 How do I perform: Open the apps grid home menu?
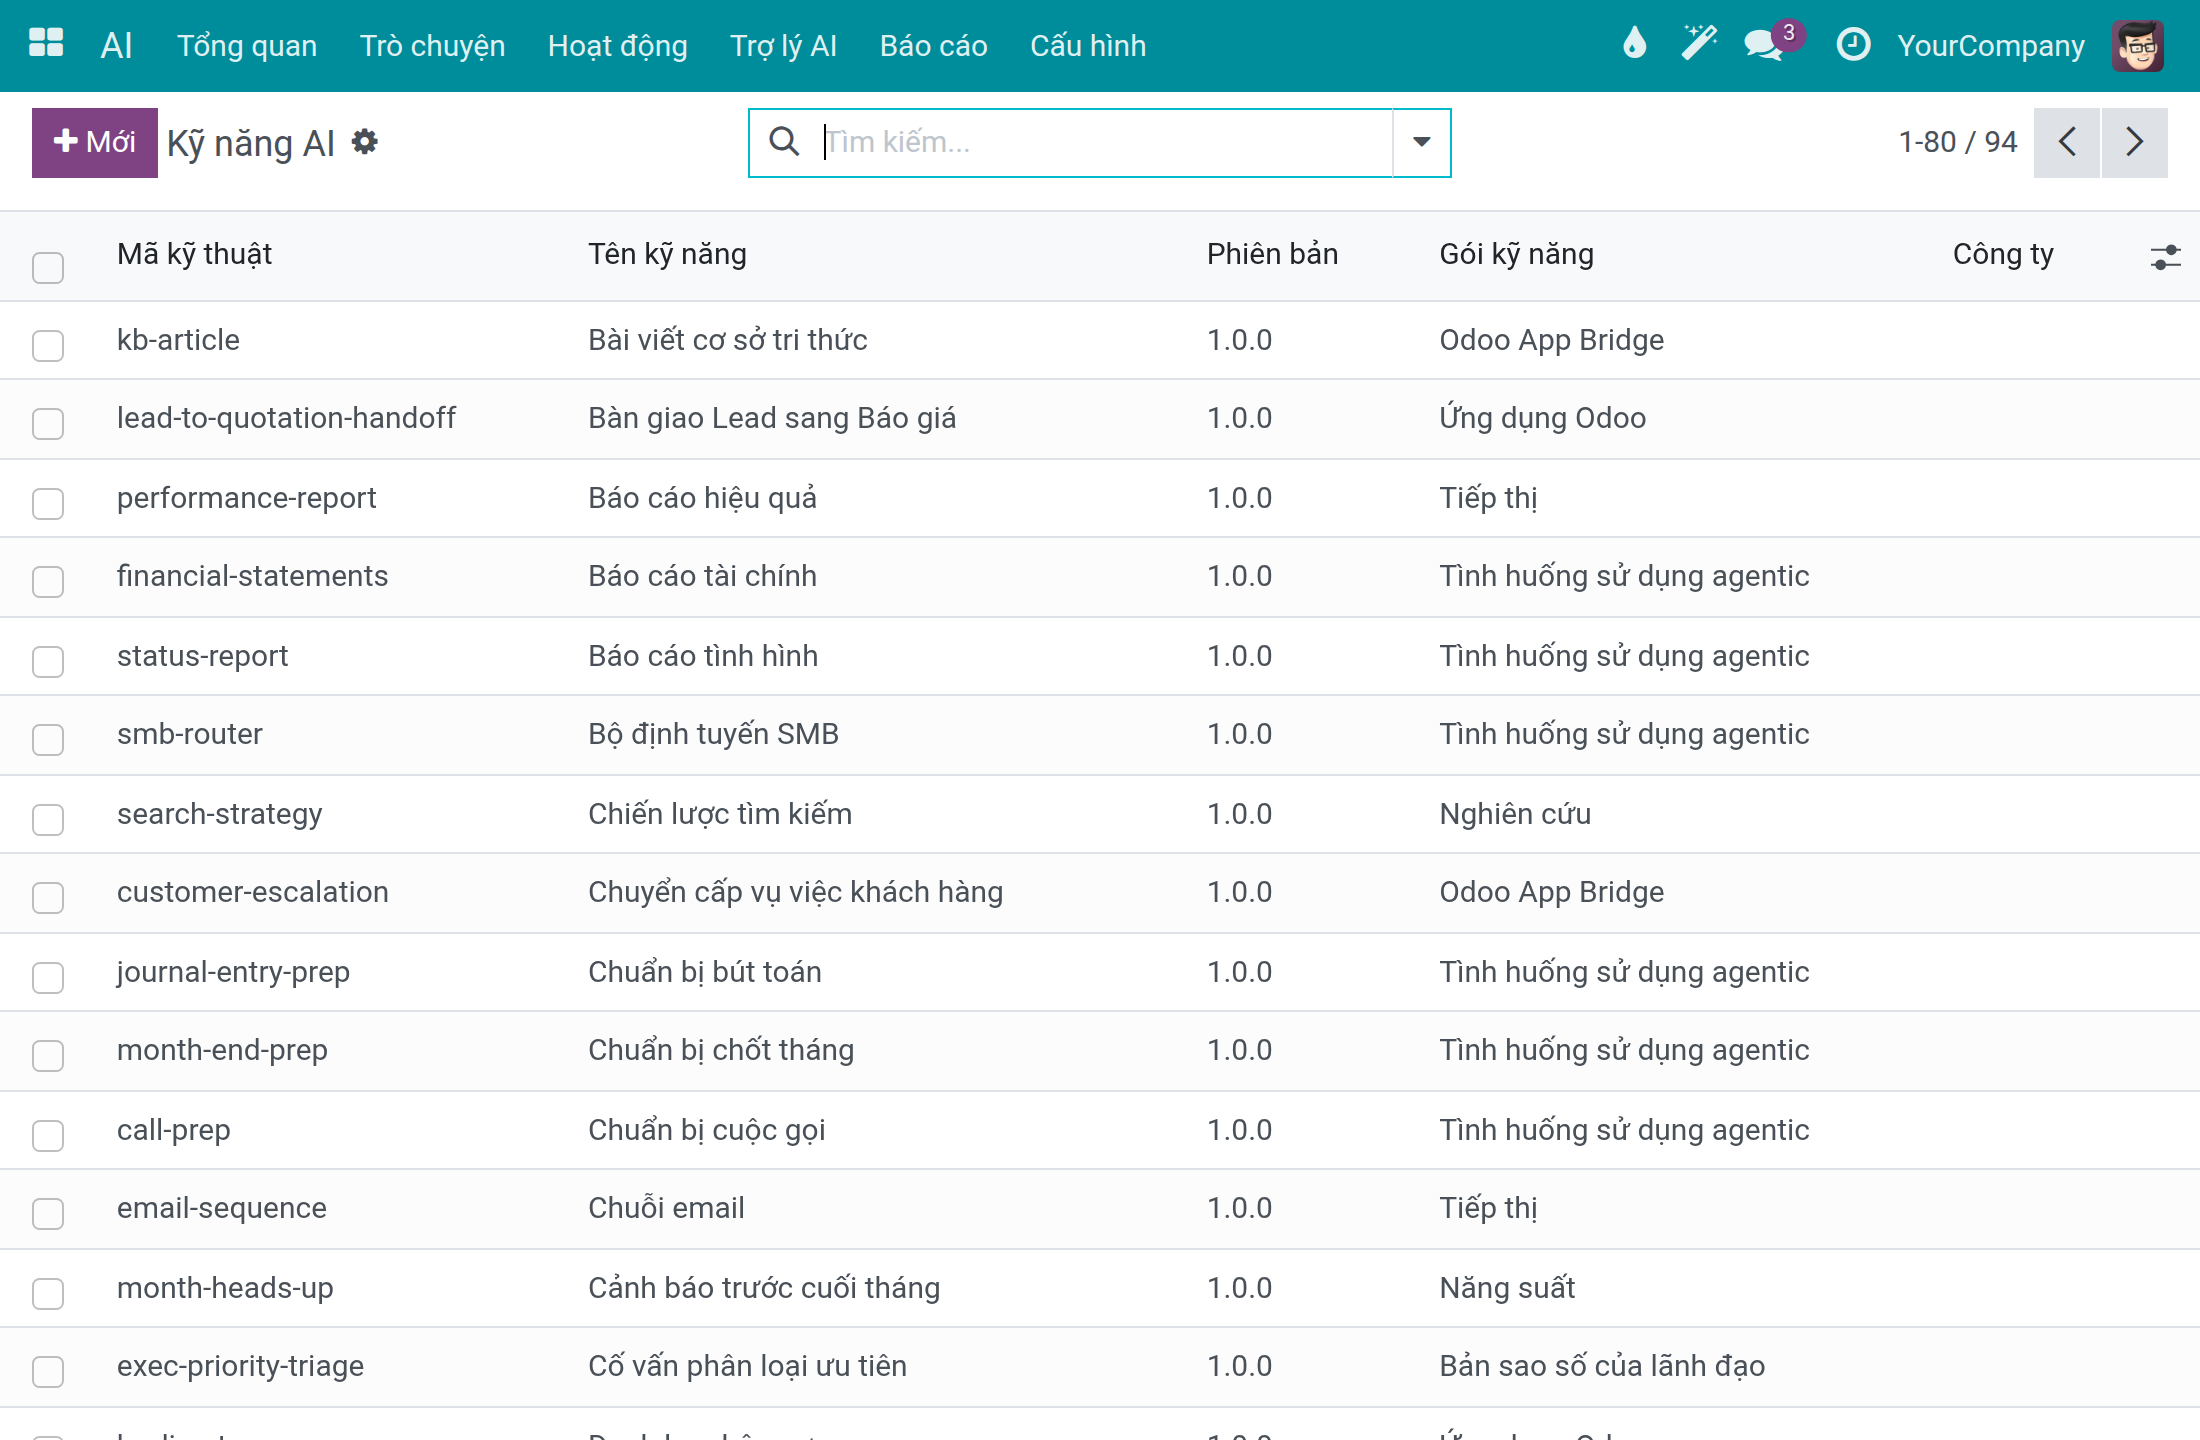point(46,44)
